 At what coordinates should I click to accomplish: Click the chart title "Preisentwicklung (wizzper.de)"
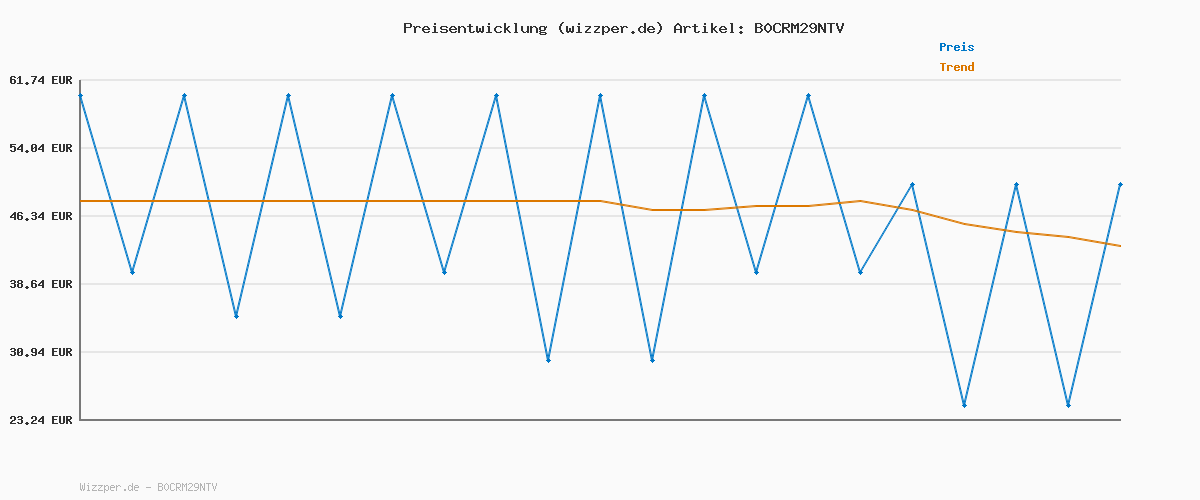click(533, 28)
